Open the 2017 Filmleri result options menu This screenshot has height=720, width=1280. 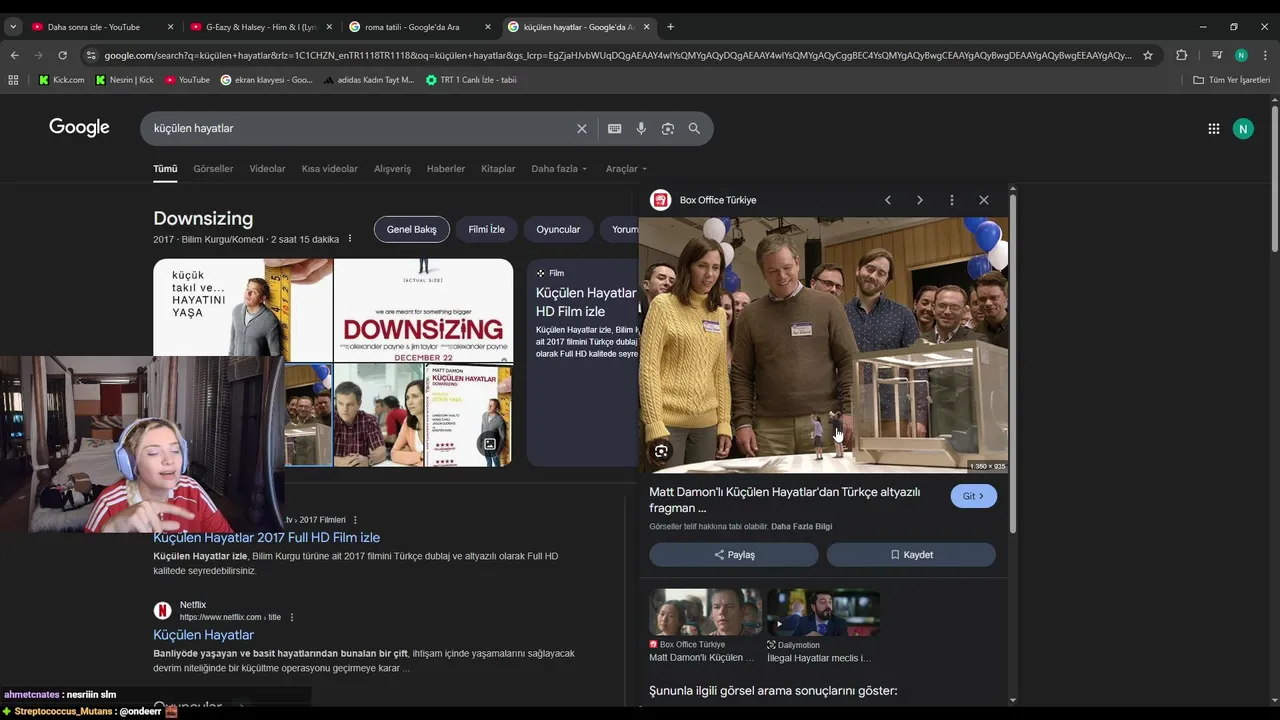point(355,520)
